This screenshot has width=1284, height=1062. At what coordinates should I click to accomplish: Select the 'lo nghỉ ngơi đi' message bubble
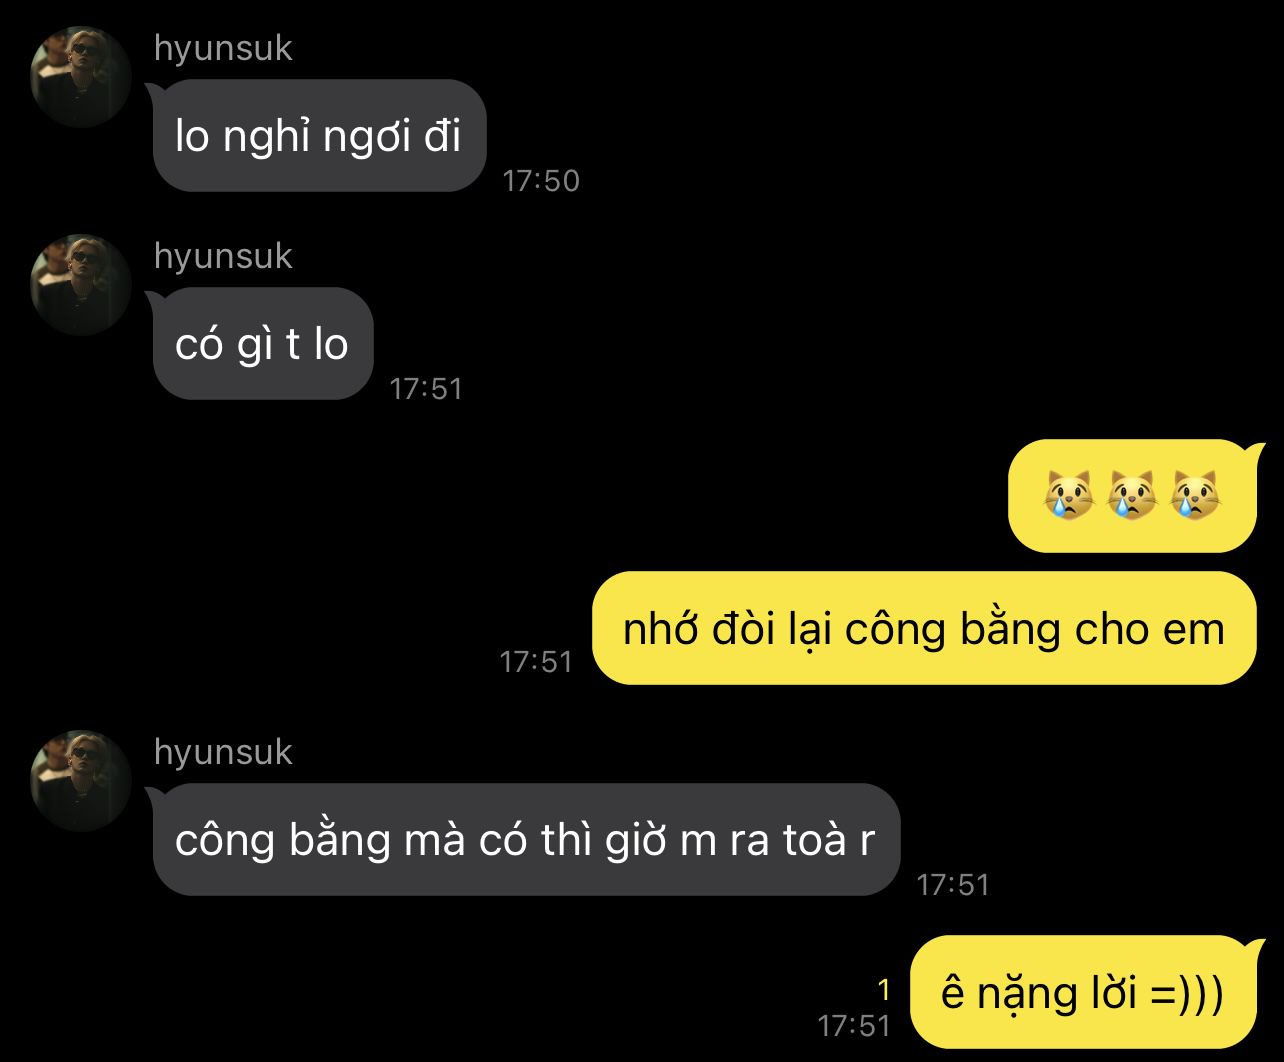click(x=319, y=136)
